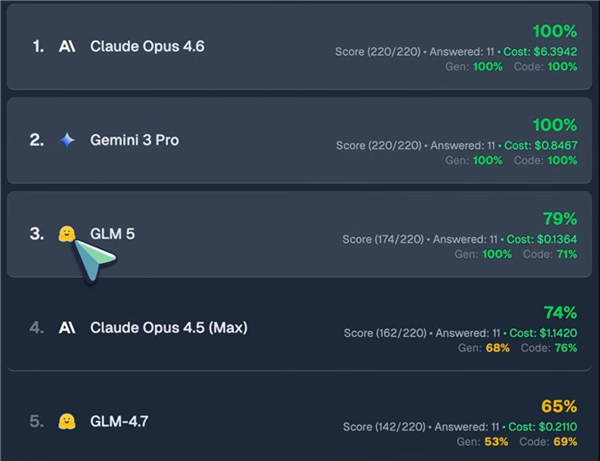Select the GLM 5 model name
The width and height of the screenshot is (600, 461).
[112, 234]
